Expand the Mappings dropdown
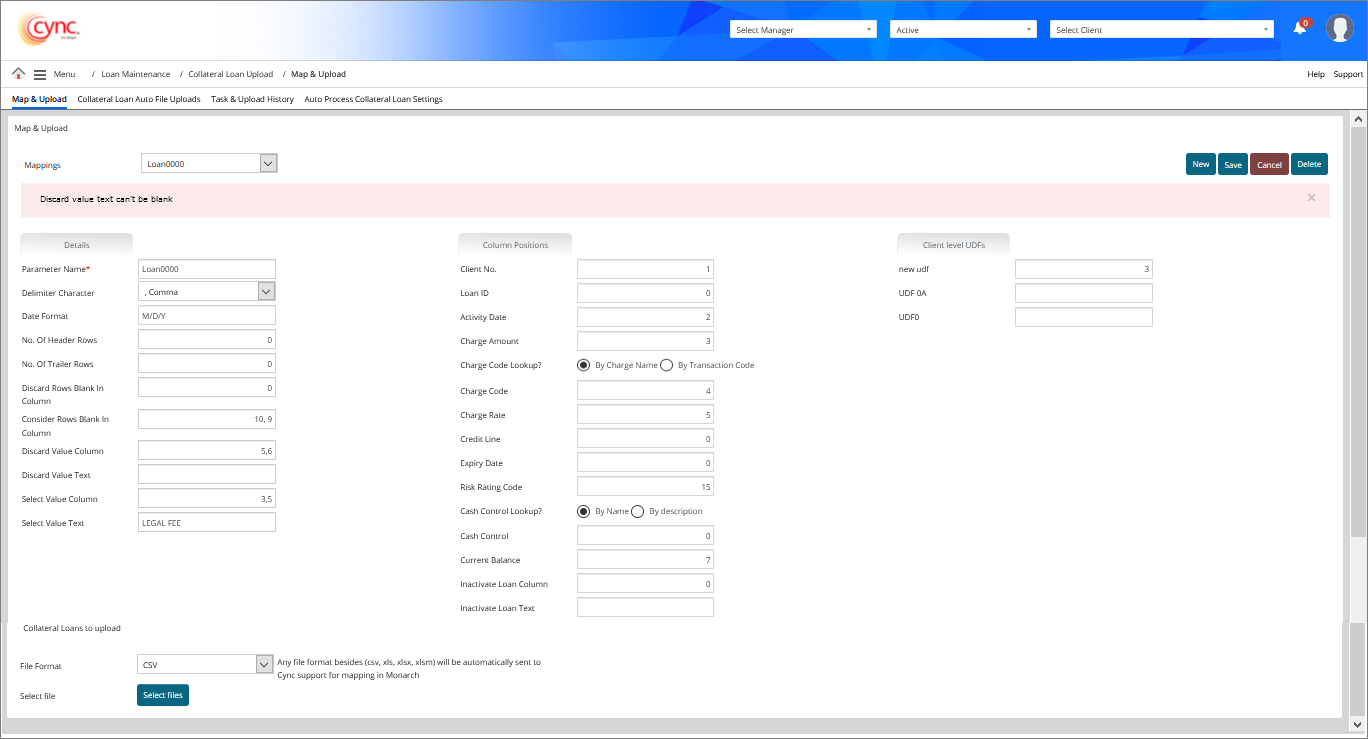1368x739 pixels. pyautogui.click(x=267, y=163)
